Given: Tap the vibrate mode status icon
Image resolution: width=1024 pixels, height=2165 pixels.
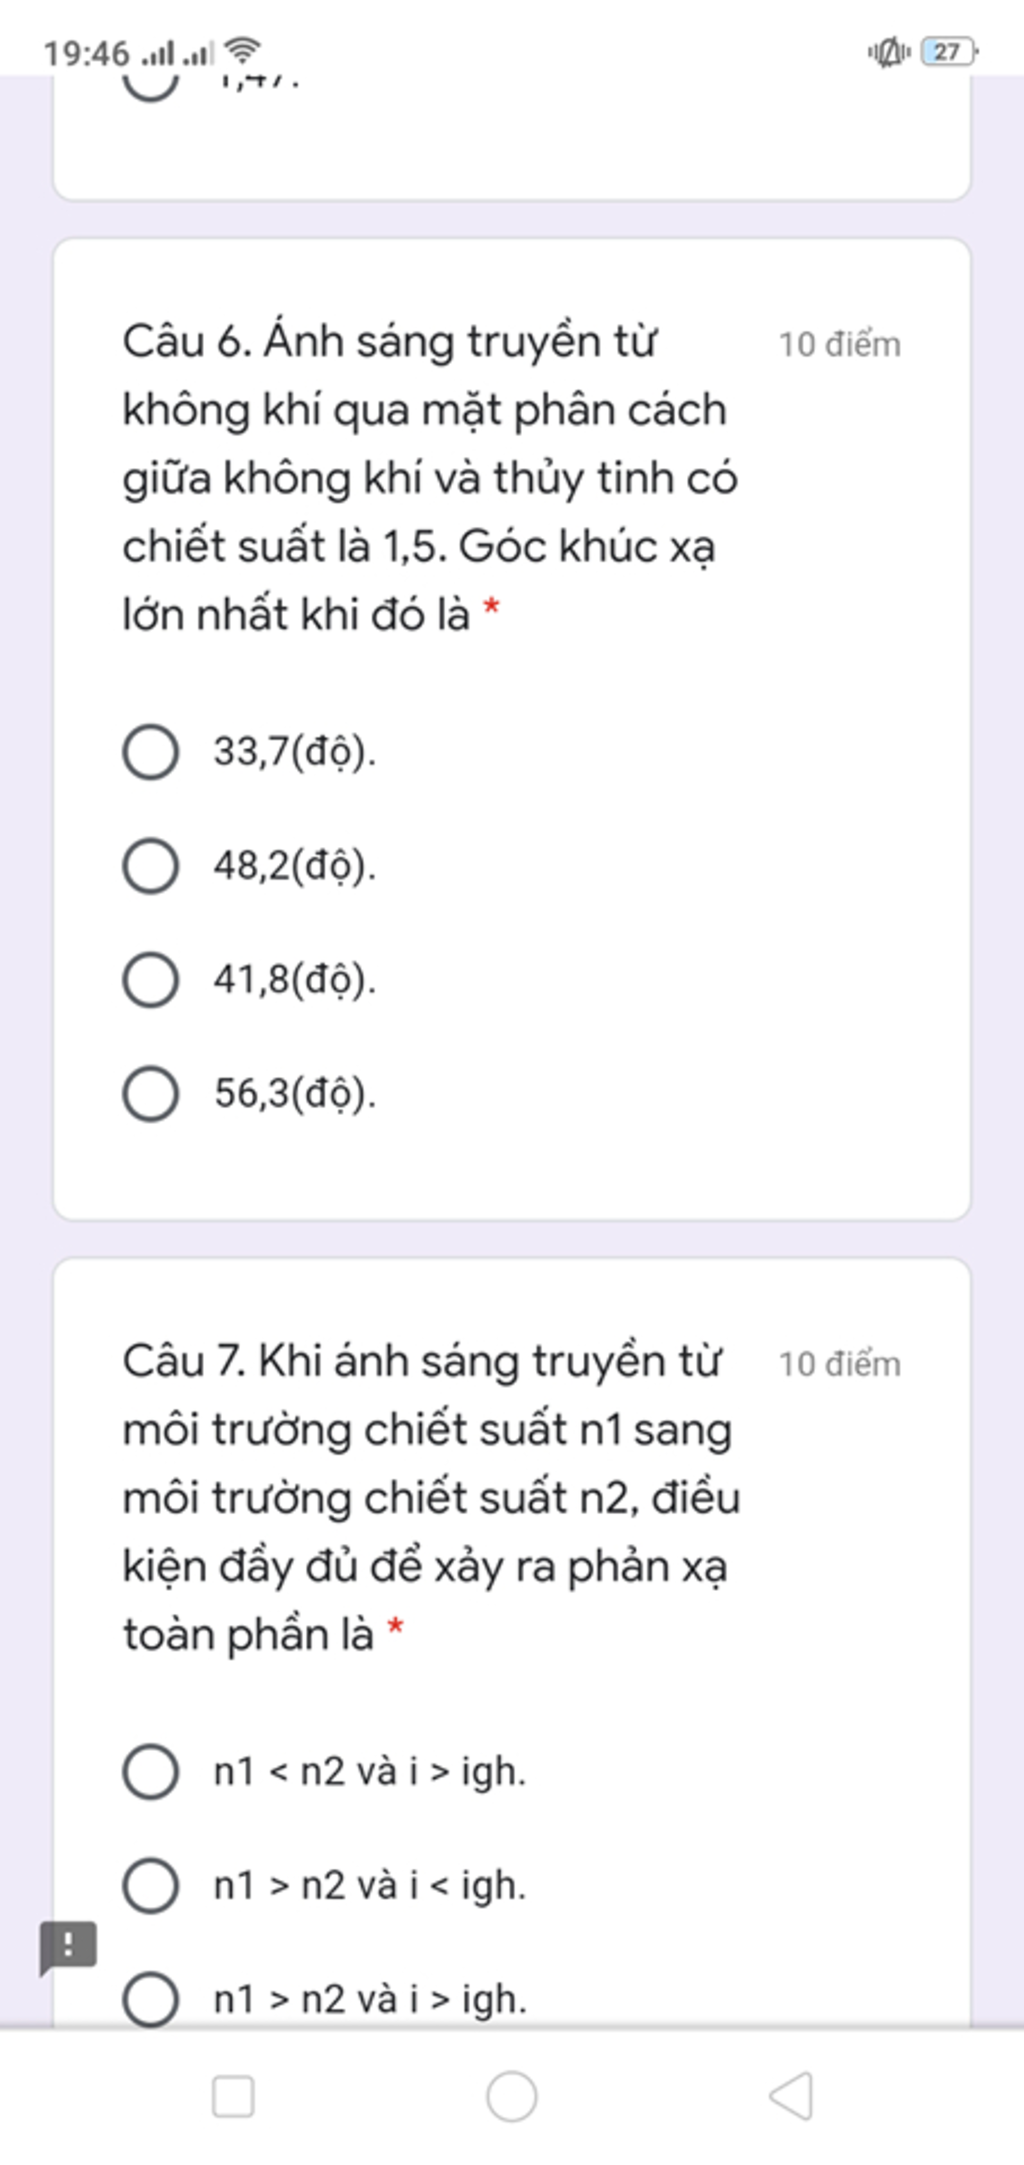Looking at the screenshot, I should pyautogui.click(x=889, y=51).
